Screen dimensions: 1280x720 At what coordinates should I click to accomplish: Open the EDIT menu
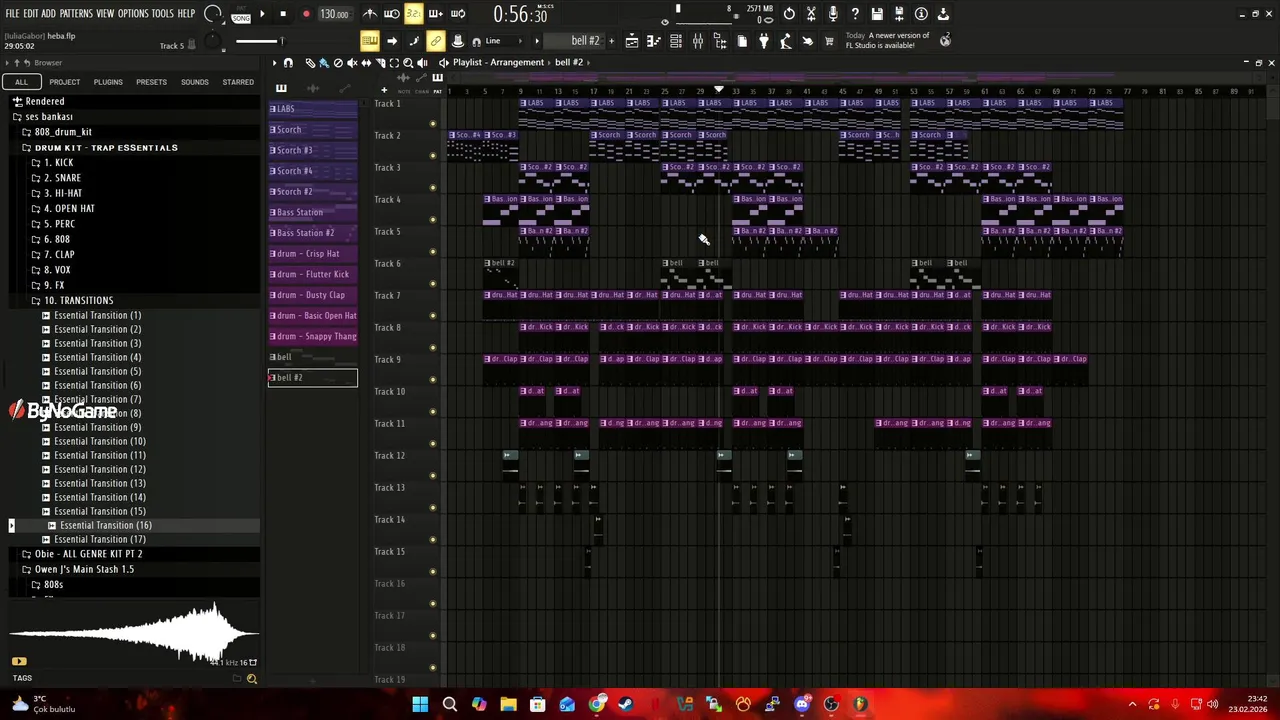point(31,14)
